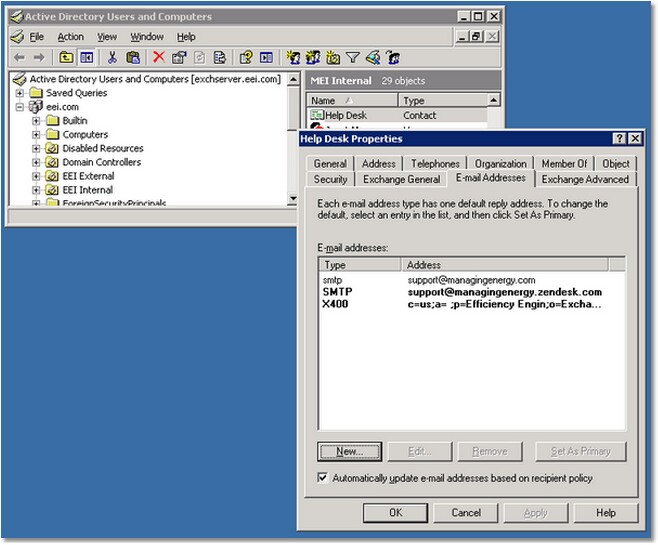The height and width of the screenshot is (545, 658).
Task: Switch to the Address tab
Action: coord(379,164)
